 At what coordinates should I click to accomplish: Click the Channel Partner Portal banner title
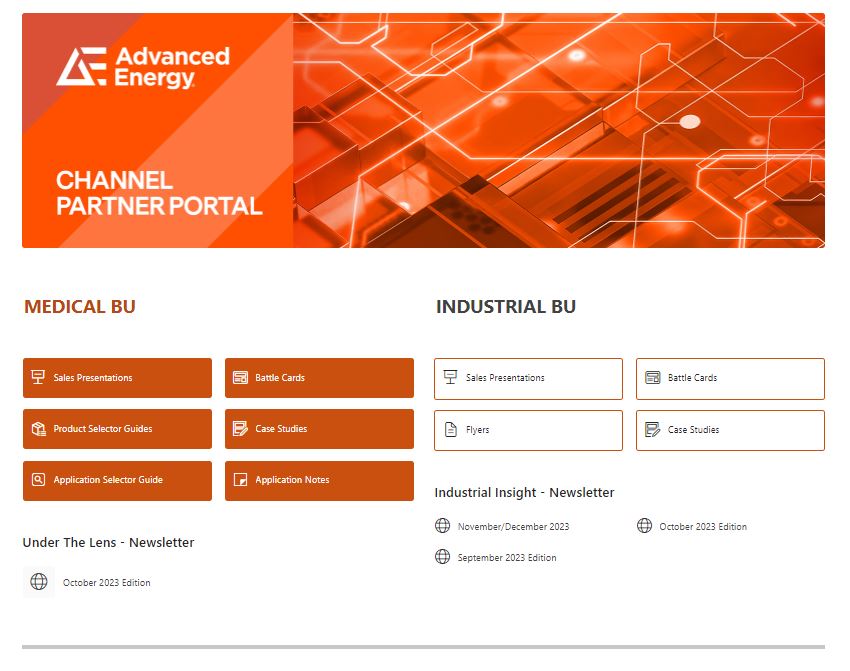(x=159, y=193)
